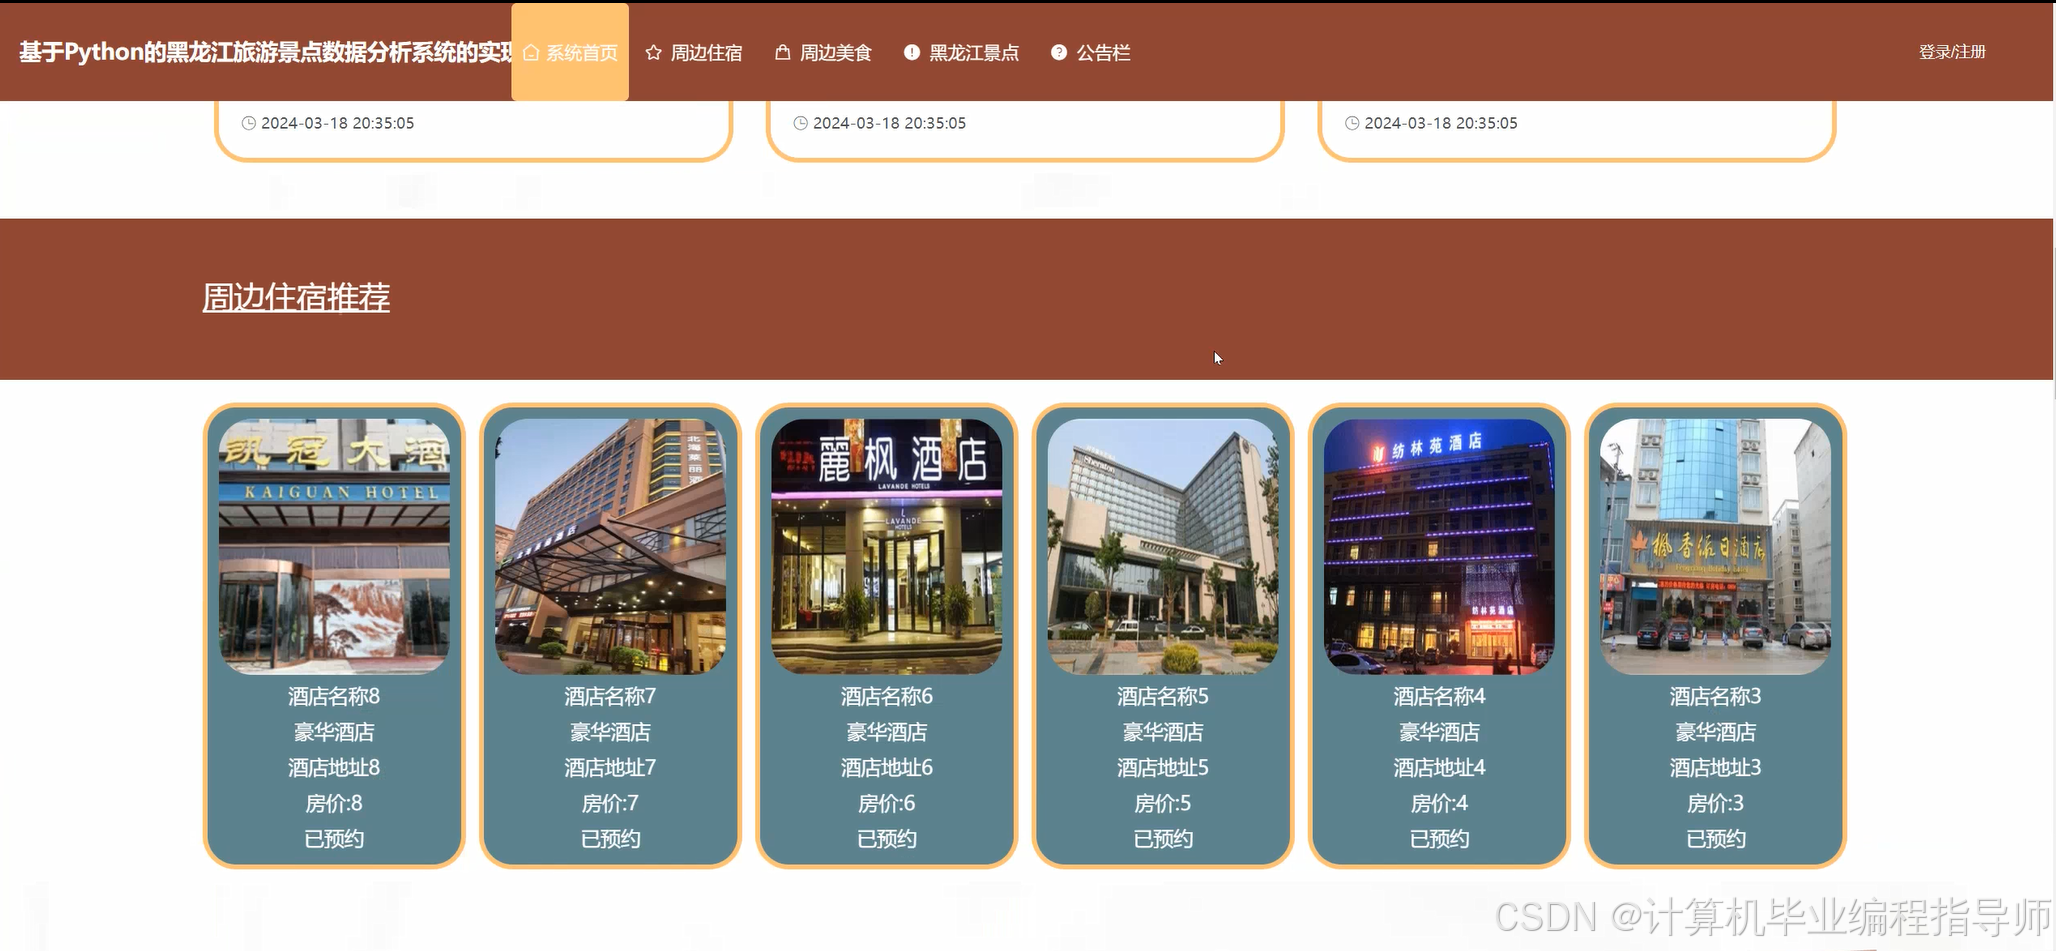Select the star icon for 周边住宿
Viewport: 2056px width, 951px height.
(655, 52)
